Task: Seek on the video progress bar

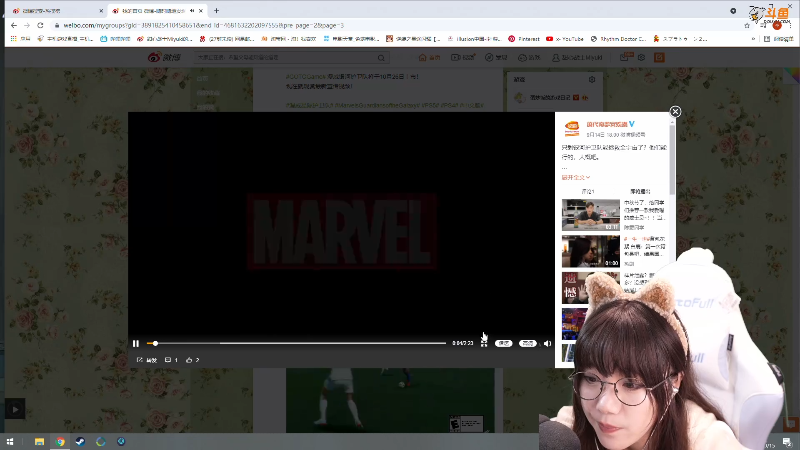Action: 296,343
